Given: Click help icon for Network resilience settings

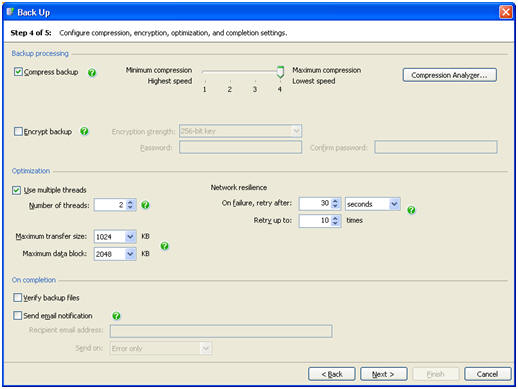Looking at the screenshot, I should pyautogui.click(x=411, y=210).
